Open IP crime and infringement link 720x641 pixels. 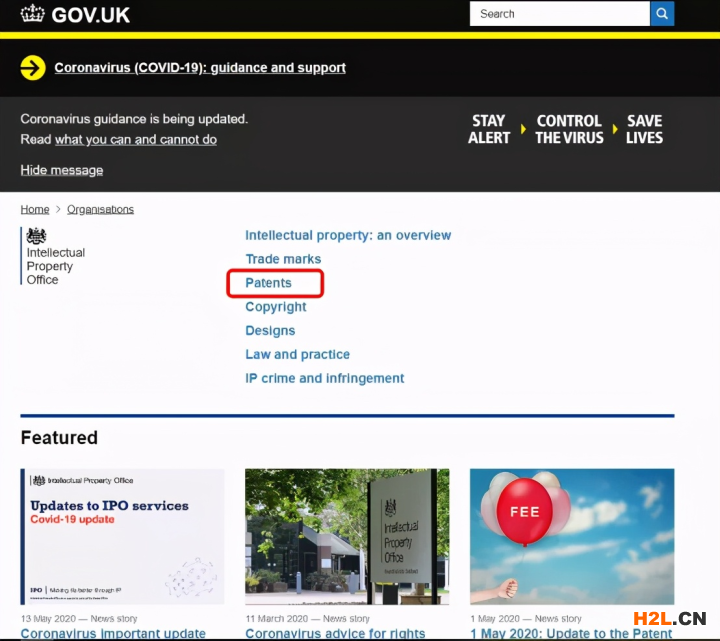pyautogui.click(x=325, y=378)
